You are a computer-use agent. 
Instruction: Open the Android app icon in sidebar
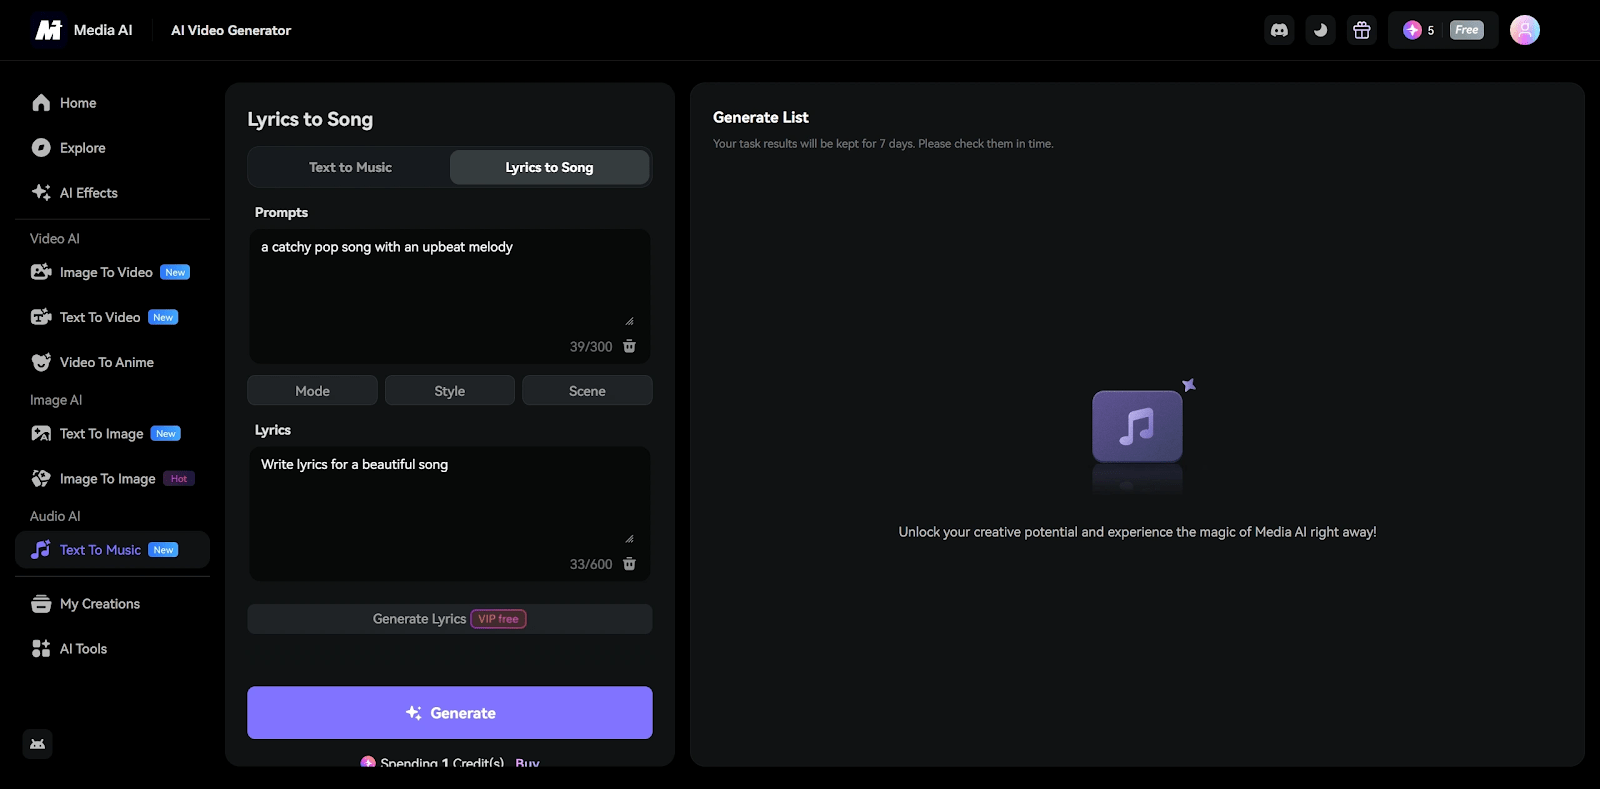point(37,744)
